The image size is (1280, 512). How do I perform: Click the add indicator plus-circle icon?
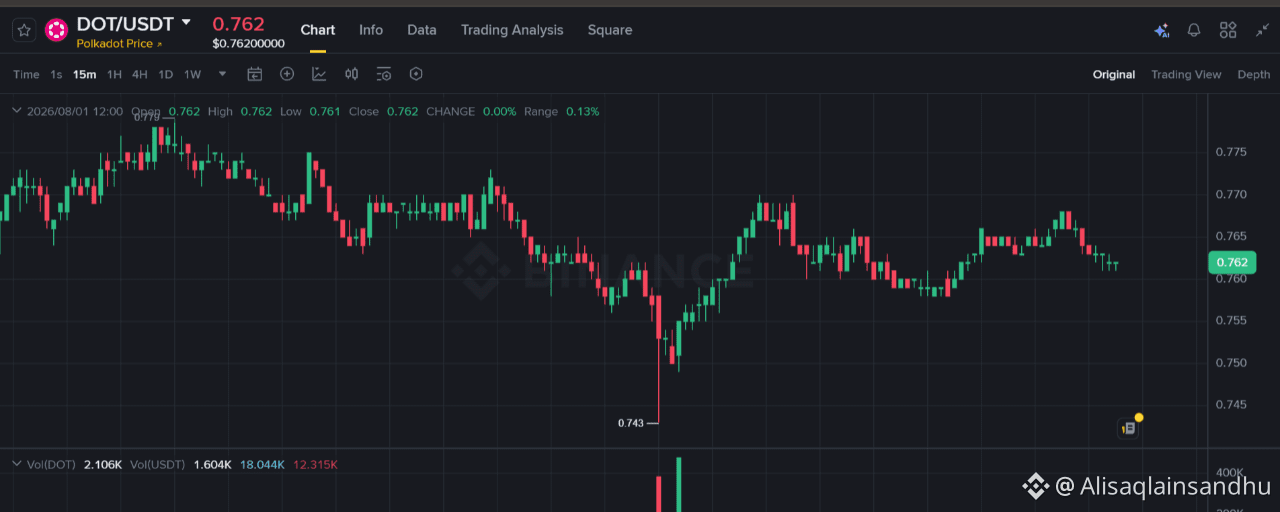coord(287,74)
